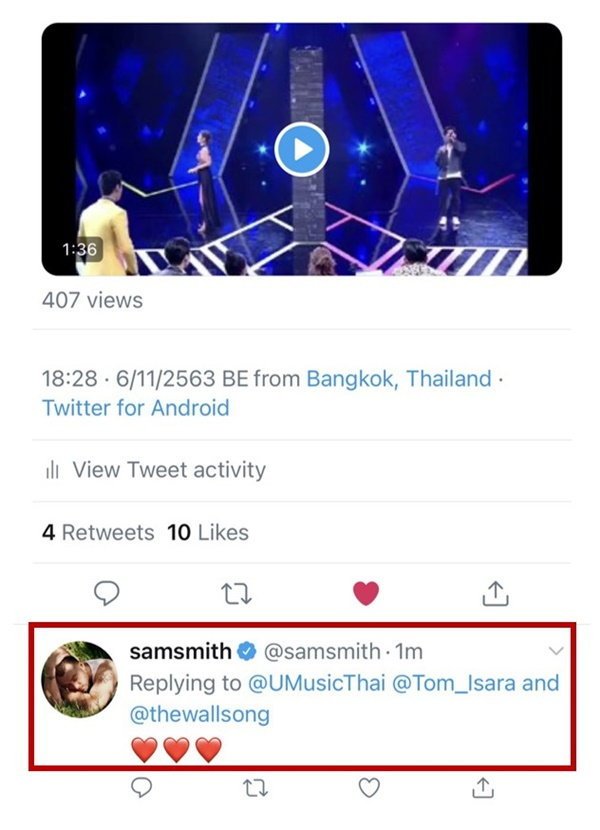Open View Tweet activity
This screenshot has height=830, width=600.
point(168,470)
